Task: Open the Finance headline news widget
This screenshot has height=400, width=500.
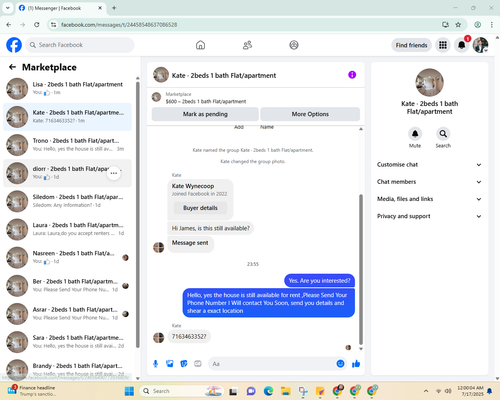Action: coord(32,391)
